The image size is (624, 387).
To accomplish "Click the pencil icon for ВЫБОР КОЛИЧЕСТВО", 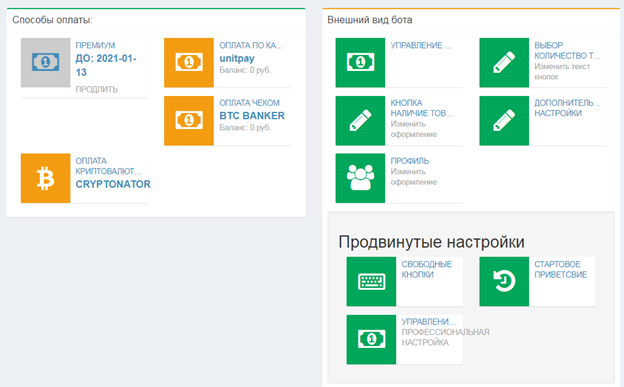I will [504, 63].
